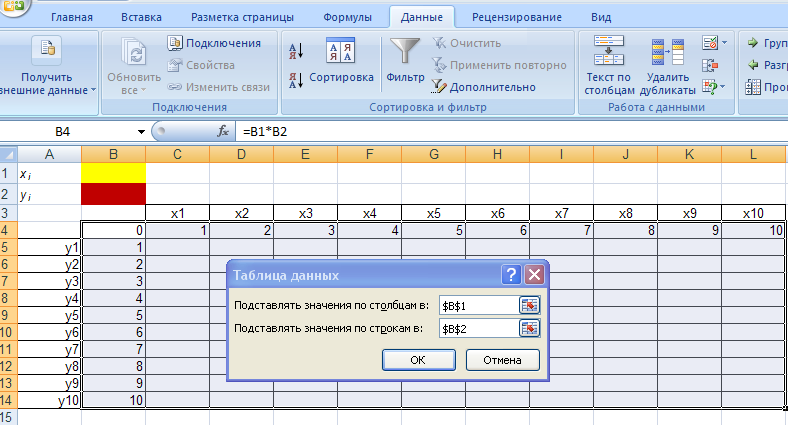Collapse dialog via column input range selector
Screen dimensions: 788x425
coord(529,305)
